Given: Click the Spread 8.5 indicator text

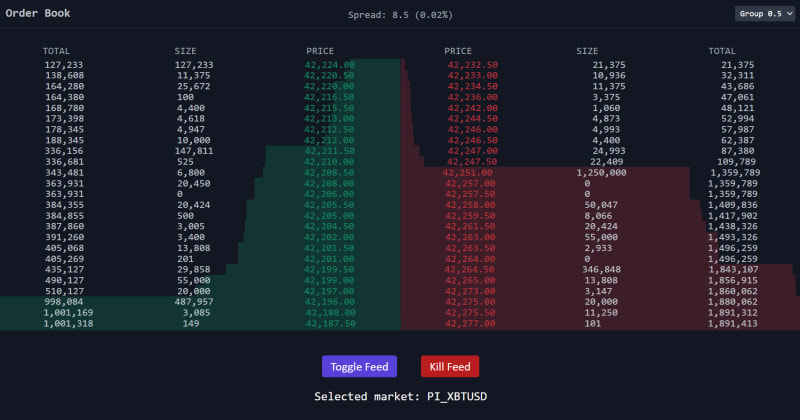Looking at the screenshot, I should click(399, 15).
